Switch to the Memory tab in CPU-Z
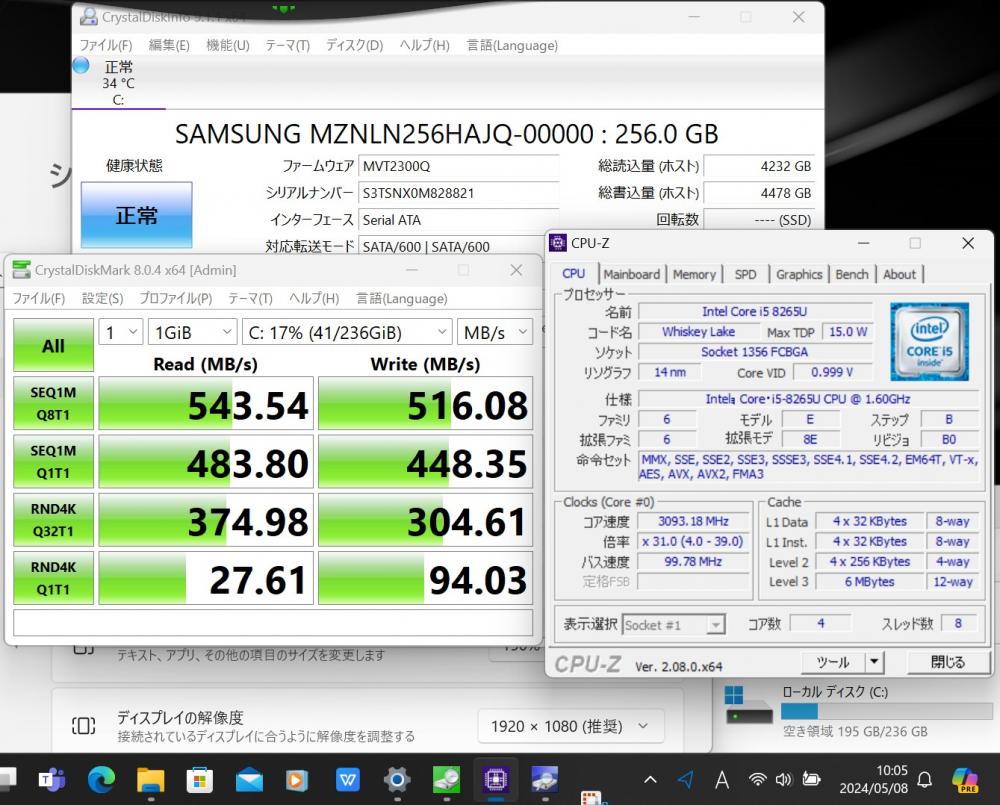 click(694, 274)
